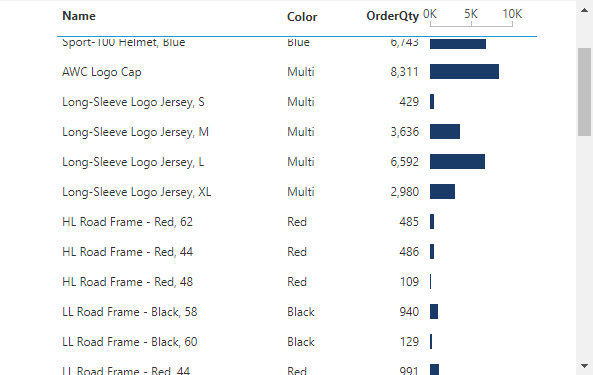
Task: Click the 6,592 bar for Jersey L
Action: click(457, 162)
